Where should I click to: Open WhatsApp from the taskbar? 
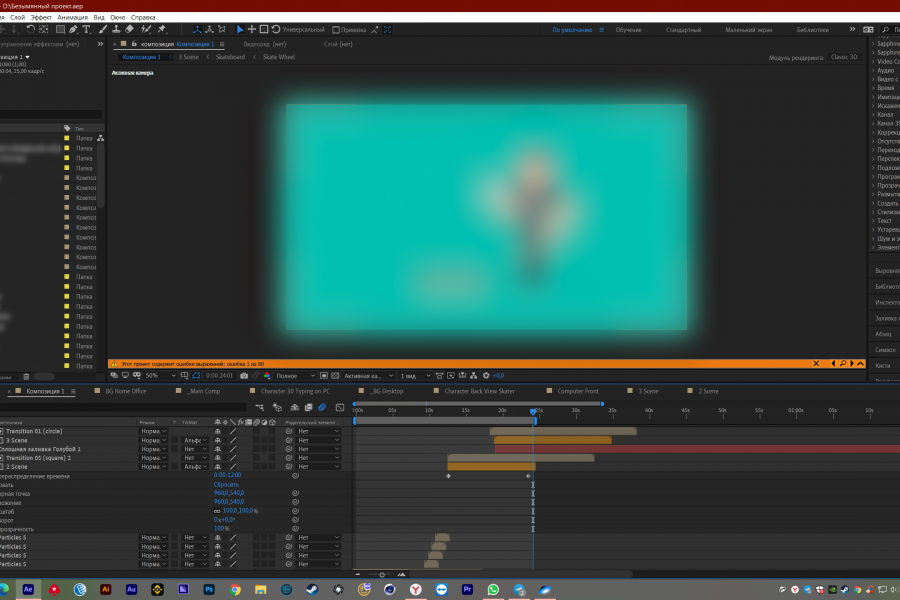coord(493,590)
